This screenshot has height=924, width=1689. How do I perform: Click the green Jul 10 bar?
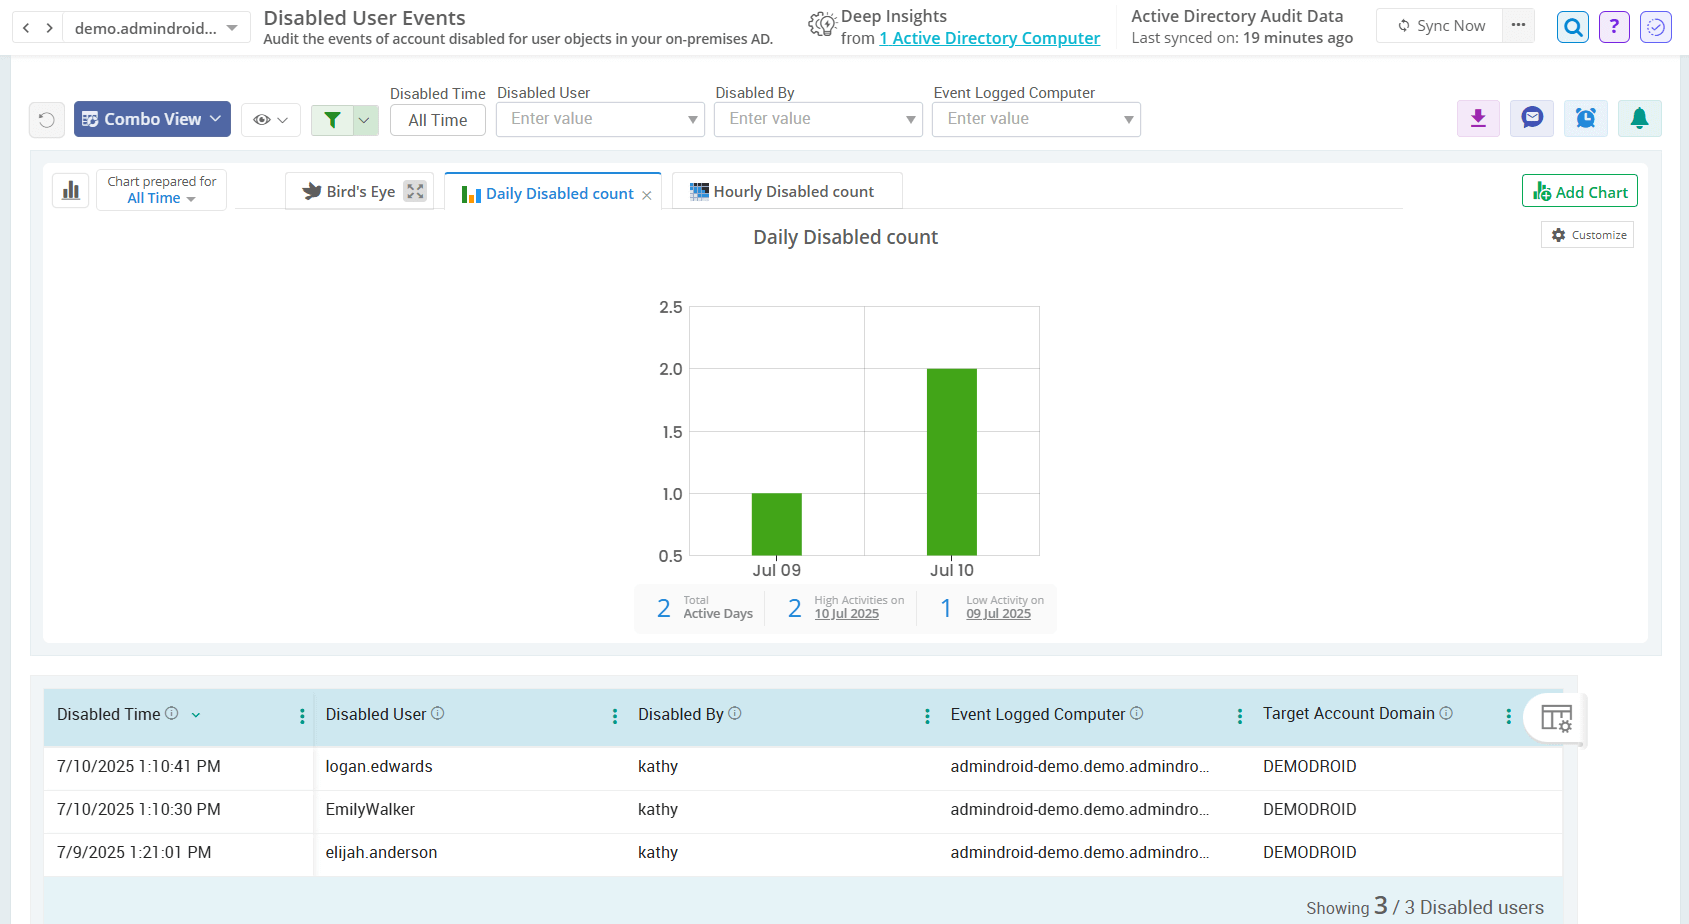[x=951, y=461]
